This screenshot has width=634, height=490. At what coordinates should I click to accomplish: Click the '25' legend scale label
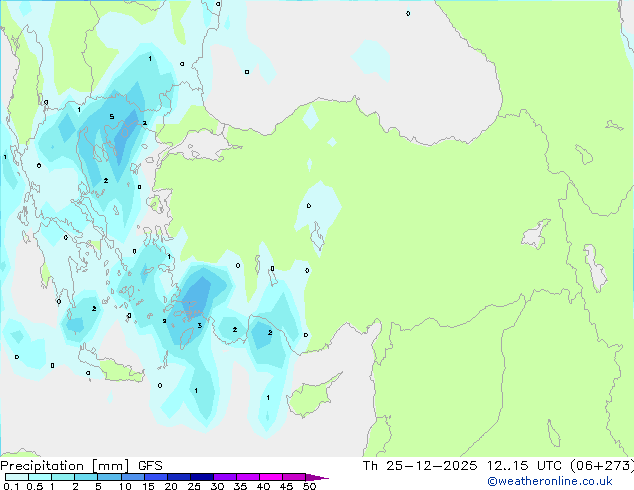[x=194, y=486]
